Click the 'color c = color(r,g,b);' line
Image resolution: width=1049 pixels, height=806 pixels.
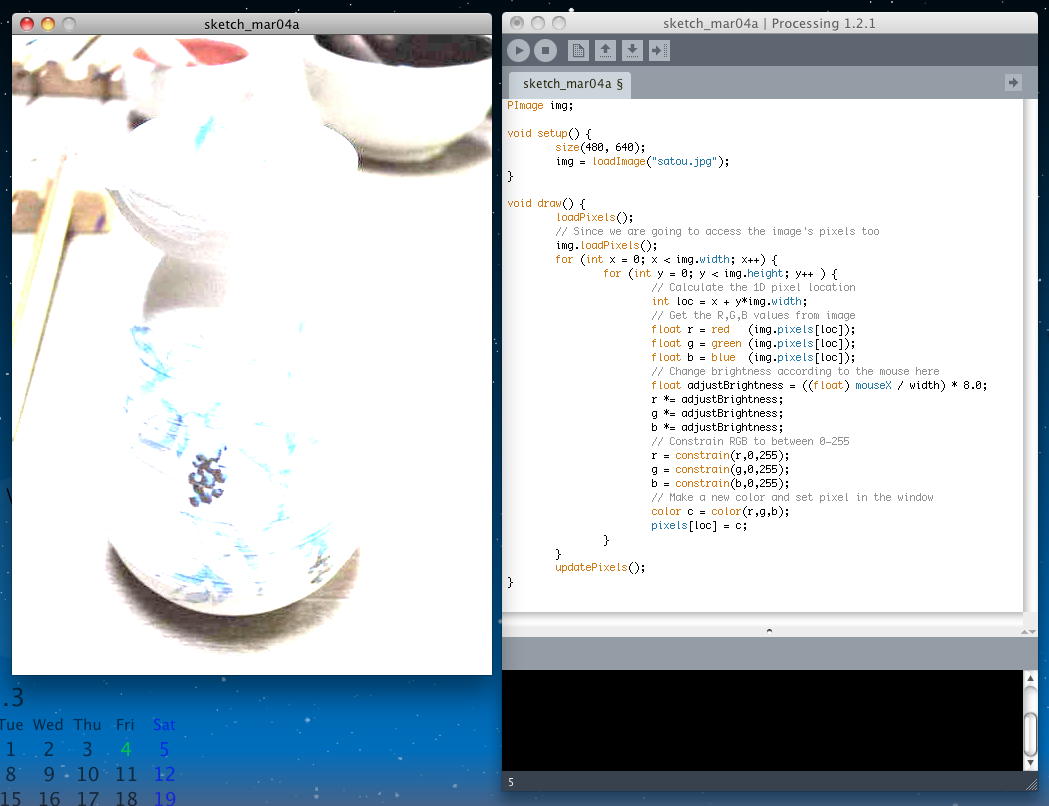[x=720, y=512]
